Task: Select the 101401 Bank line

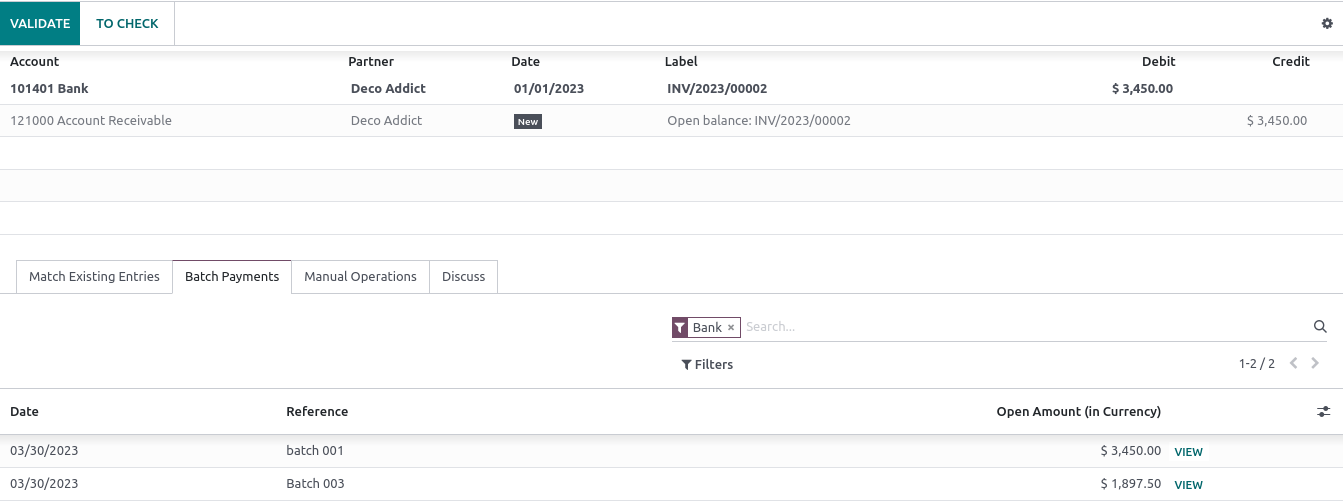Action: 50,89
